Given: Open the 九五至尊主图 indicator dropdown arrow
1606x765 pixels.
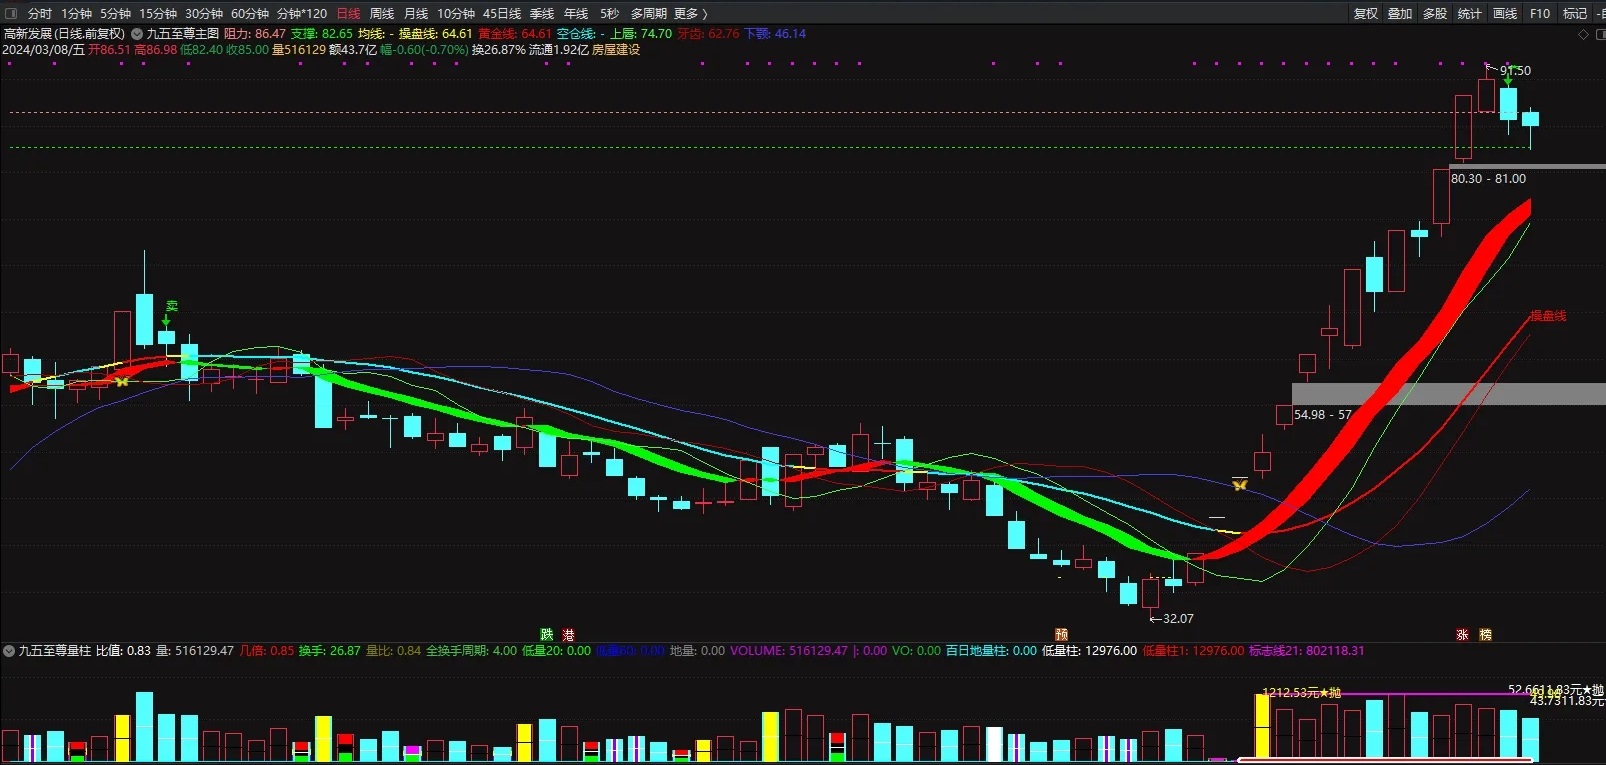Looking at the screenshot, I should click(137, 34).
